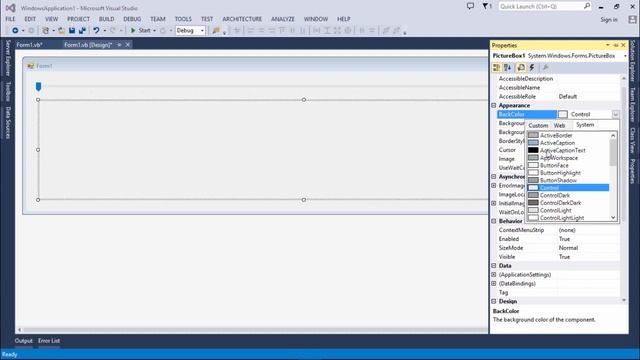Click the Properties panel auto-hide pin
The image size is (640, 360).
pyautogui.click(x=616, y=45)
